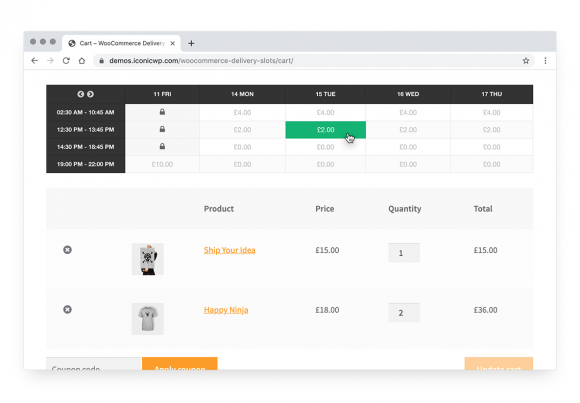Go to previous delivery dates arrow

click(81, 94)
